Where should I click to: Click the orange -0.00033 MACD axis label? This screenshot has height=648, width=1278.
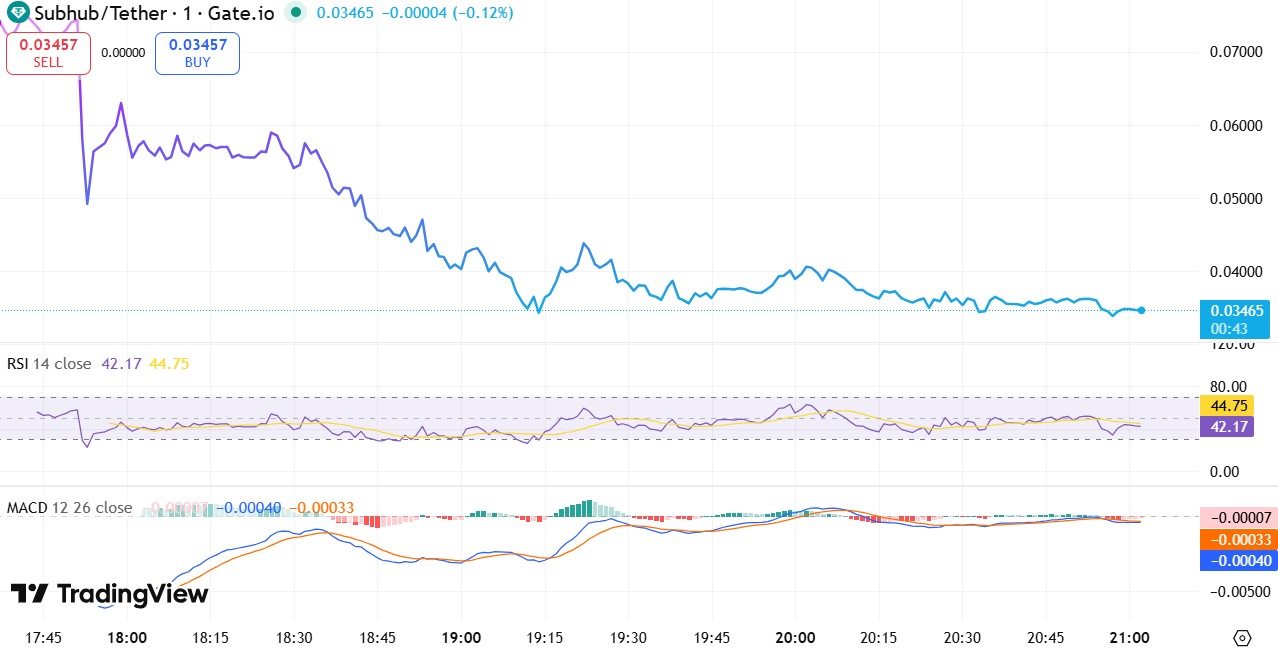point(1236,539)
